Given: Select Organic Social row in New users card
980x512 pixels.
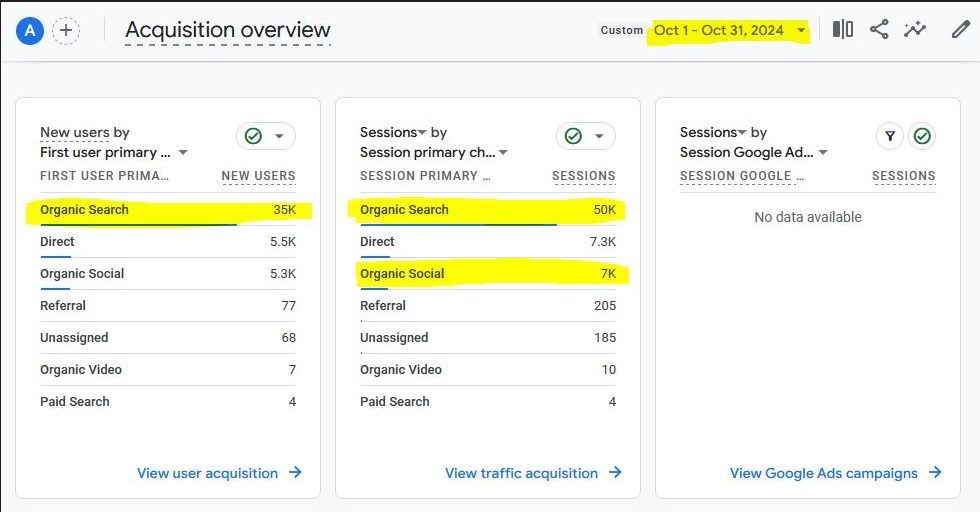Looking at the screenshot, I should point(168,273).
